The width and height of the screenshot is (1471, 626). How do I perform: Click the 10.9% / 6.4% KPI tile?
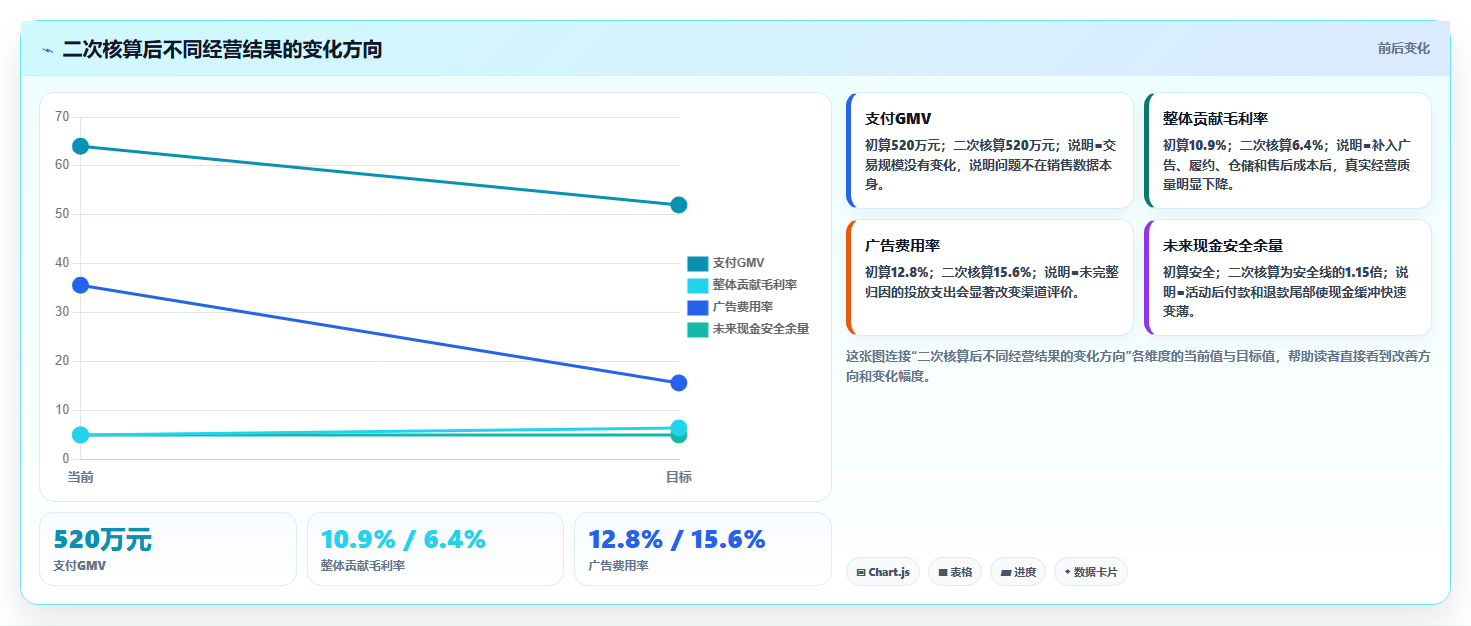click(436, 549)
